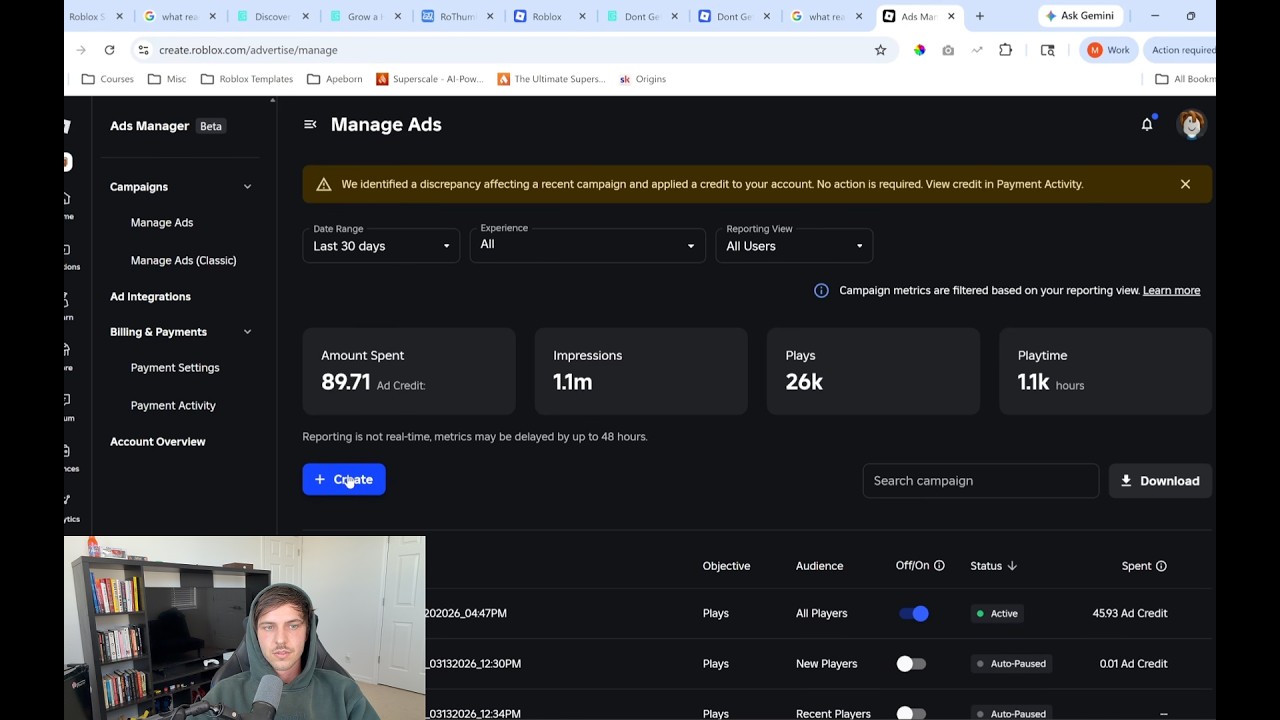Click the colorful extension icon in toolbar

point(919,50)
